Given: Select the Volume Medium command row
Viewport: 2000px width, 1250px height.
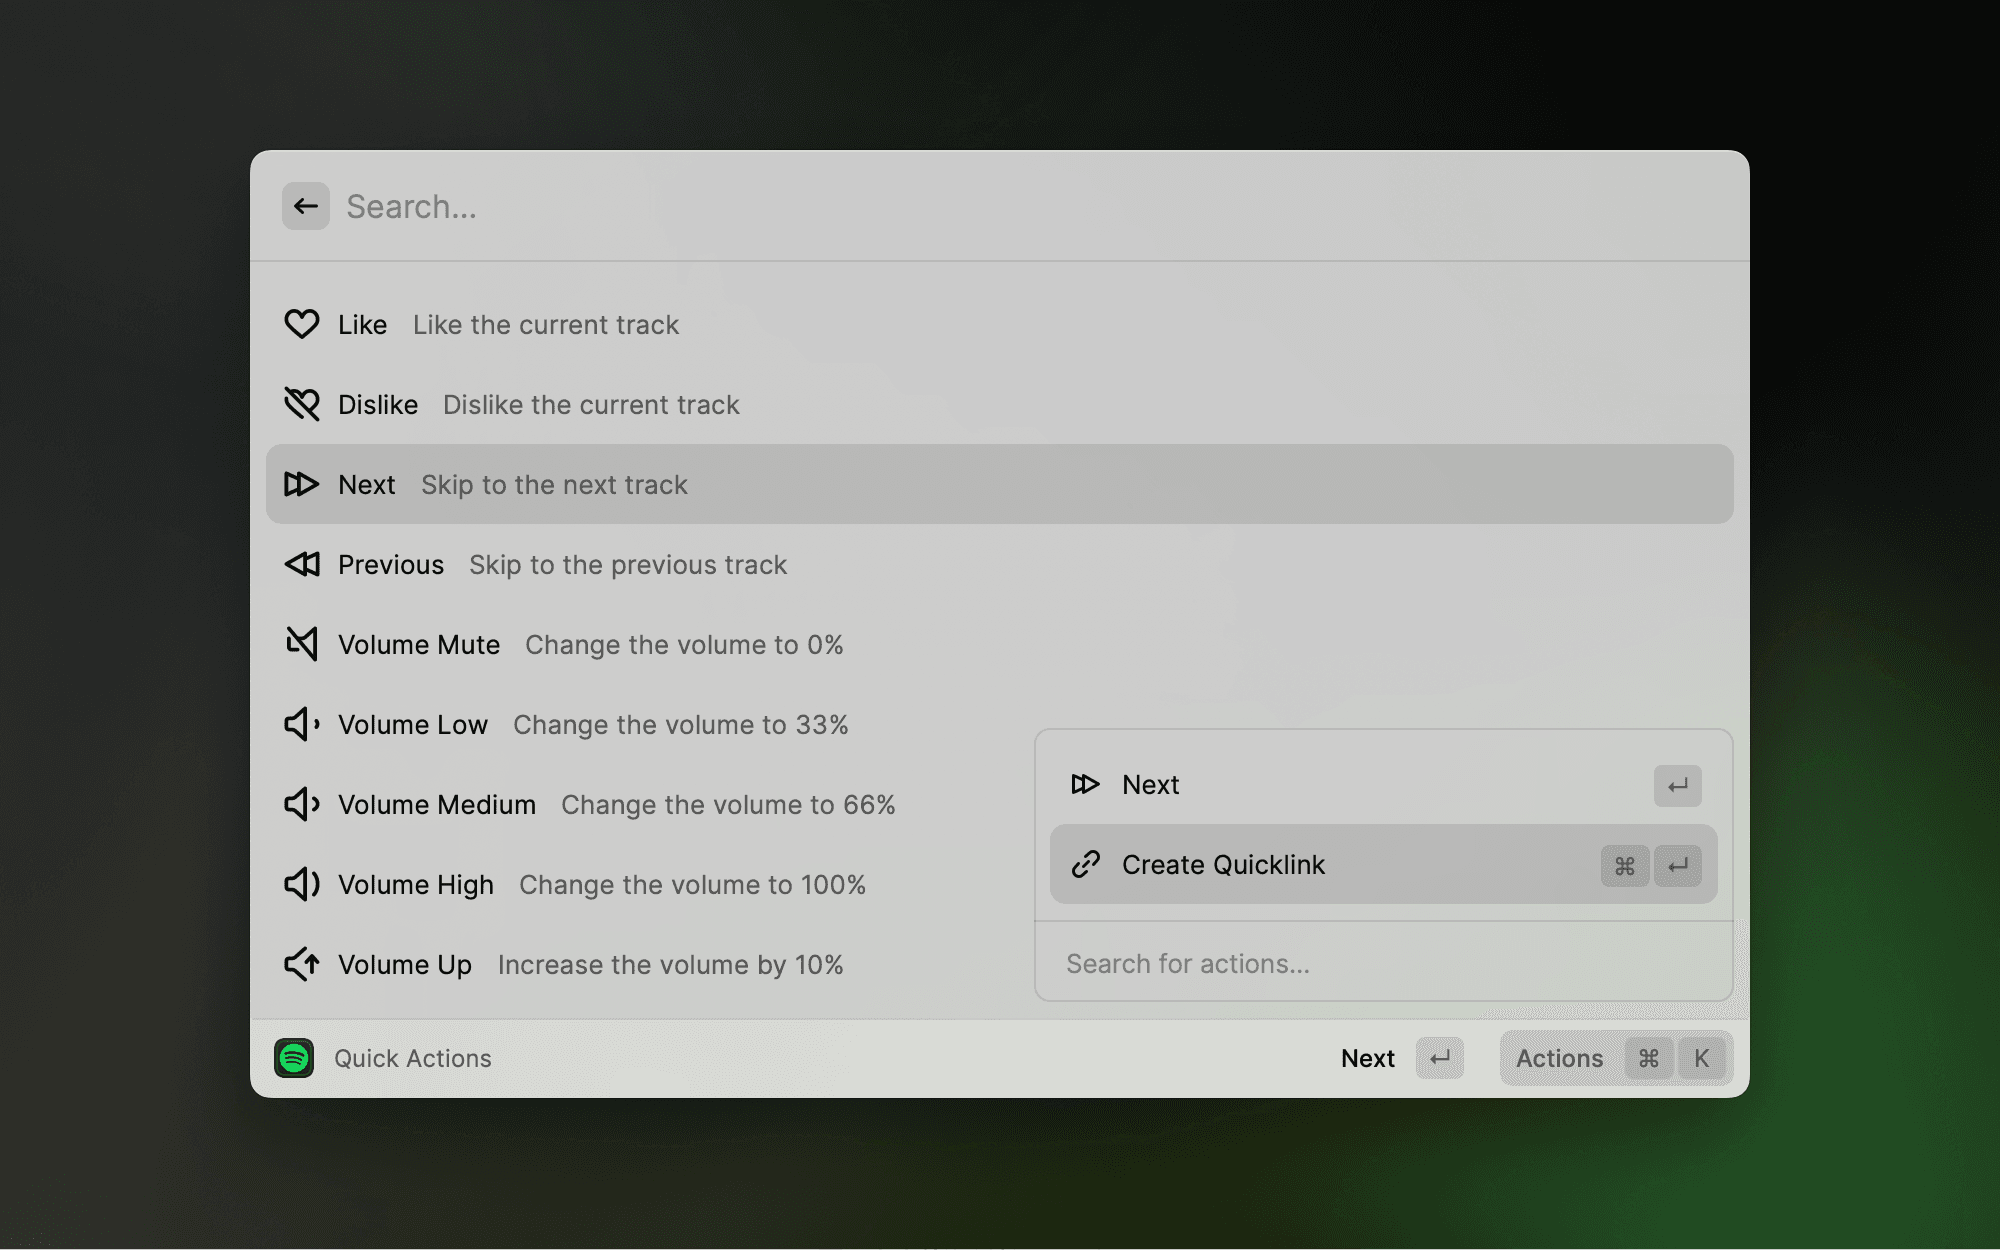Looking at the screenshot, I should tap(615, 805).
